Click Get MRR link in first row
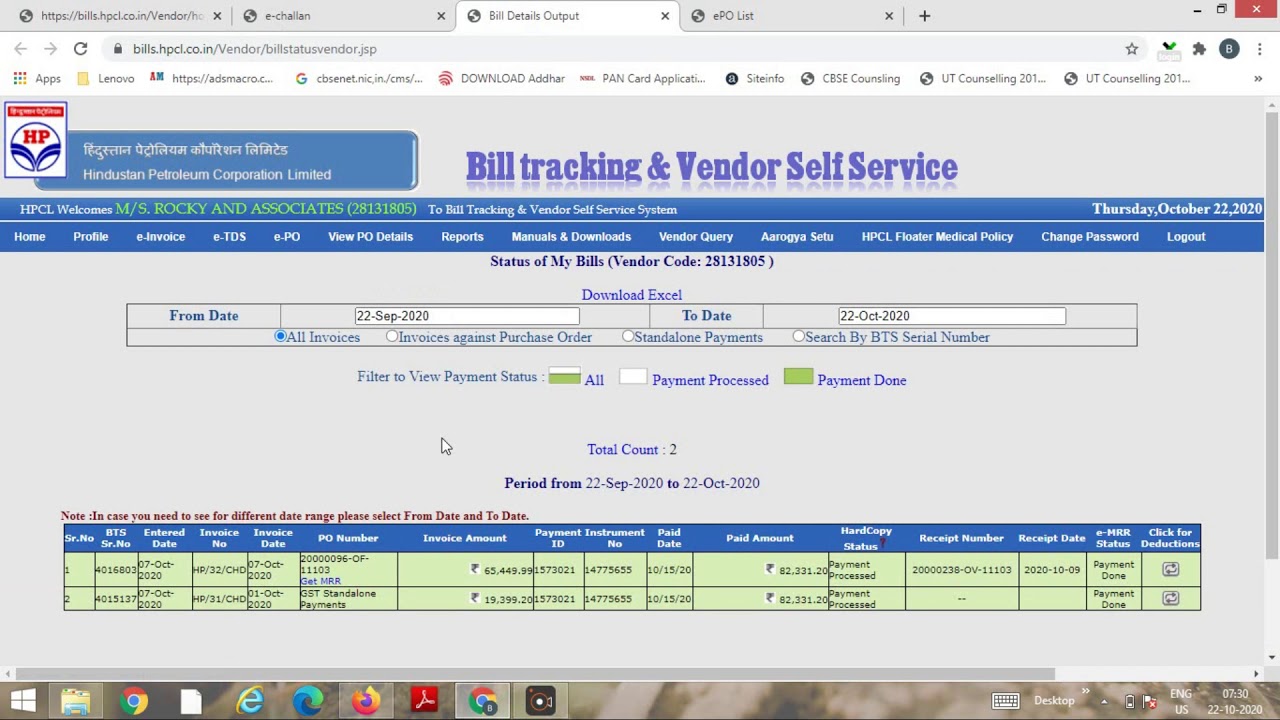The width and height of the screenshot is (1280, 720). tap(320, 581)
